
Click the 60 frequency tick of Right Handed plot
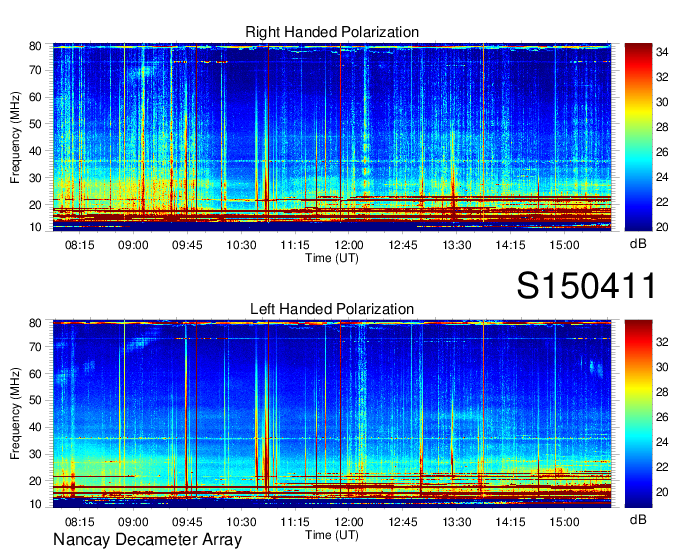pos(35,97)
